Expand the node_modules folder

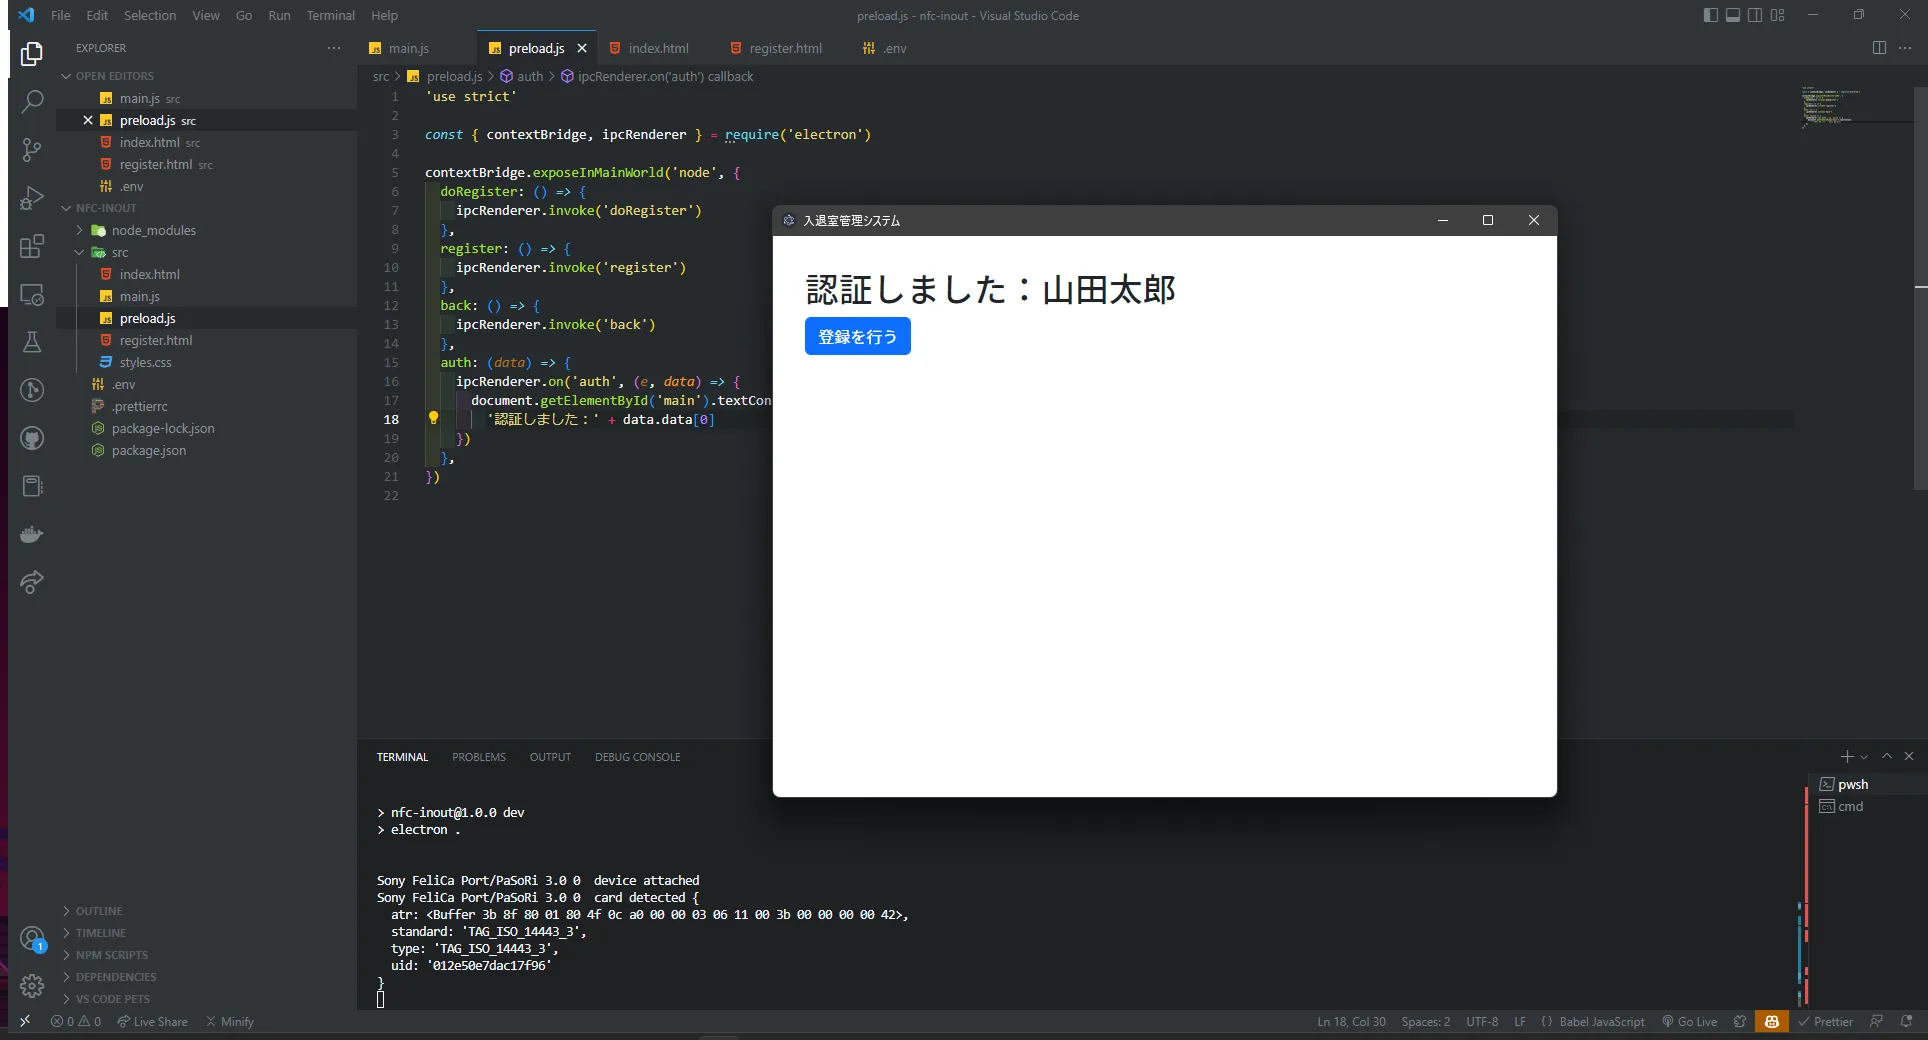(x=153, y=230)
